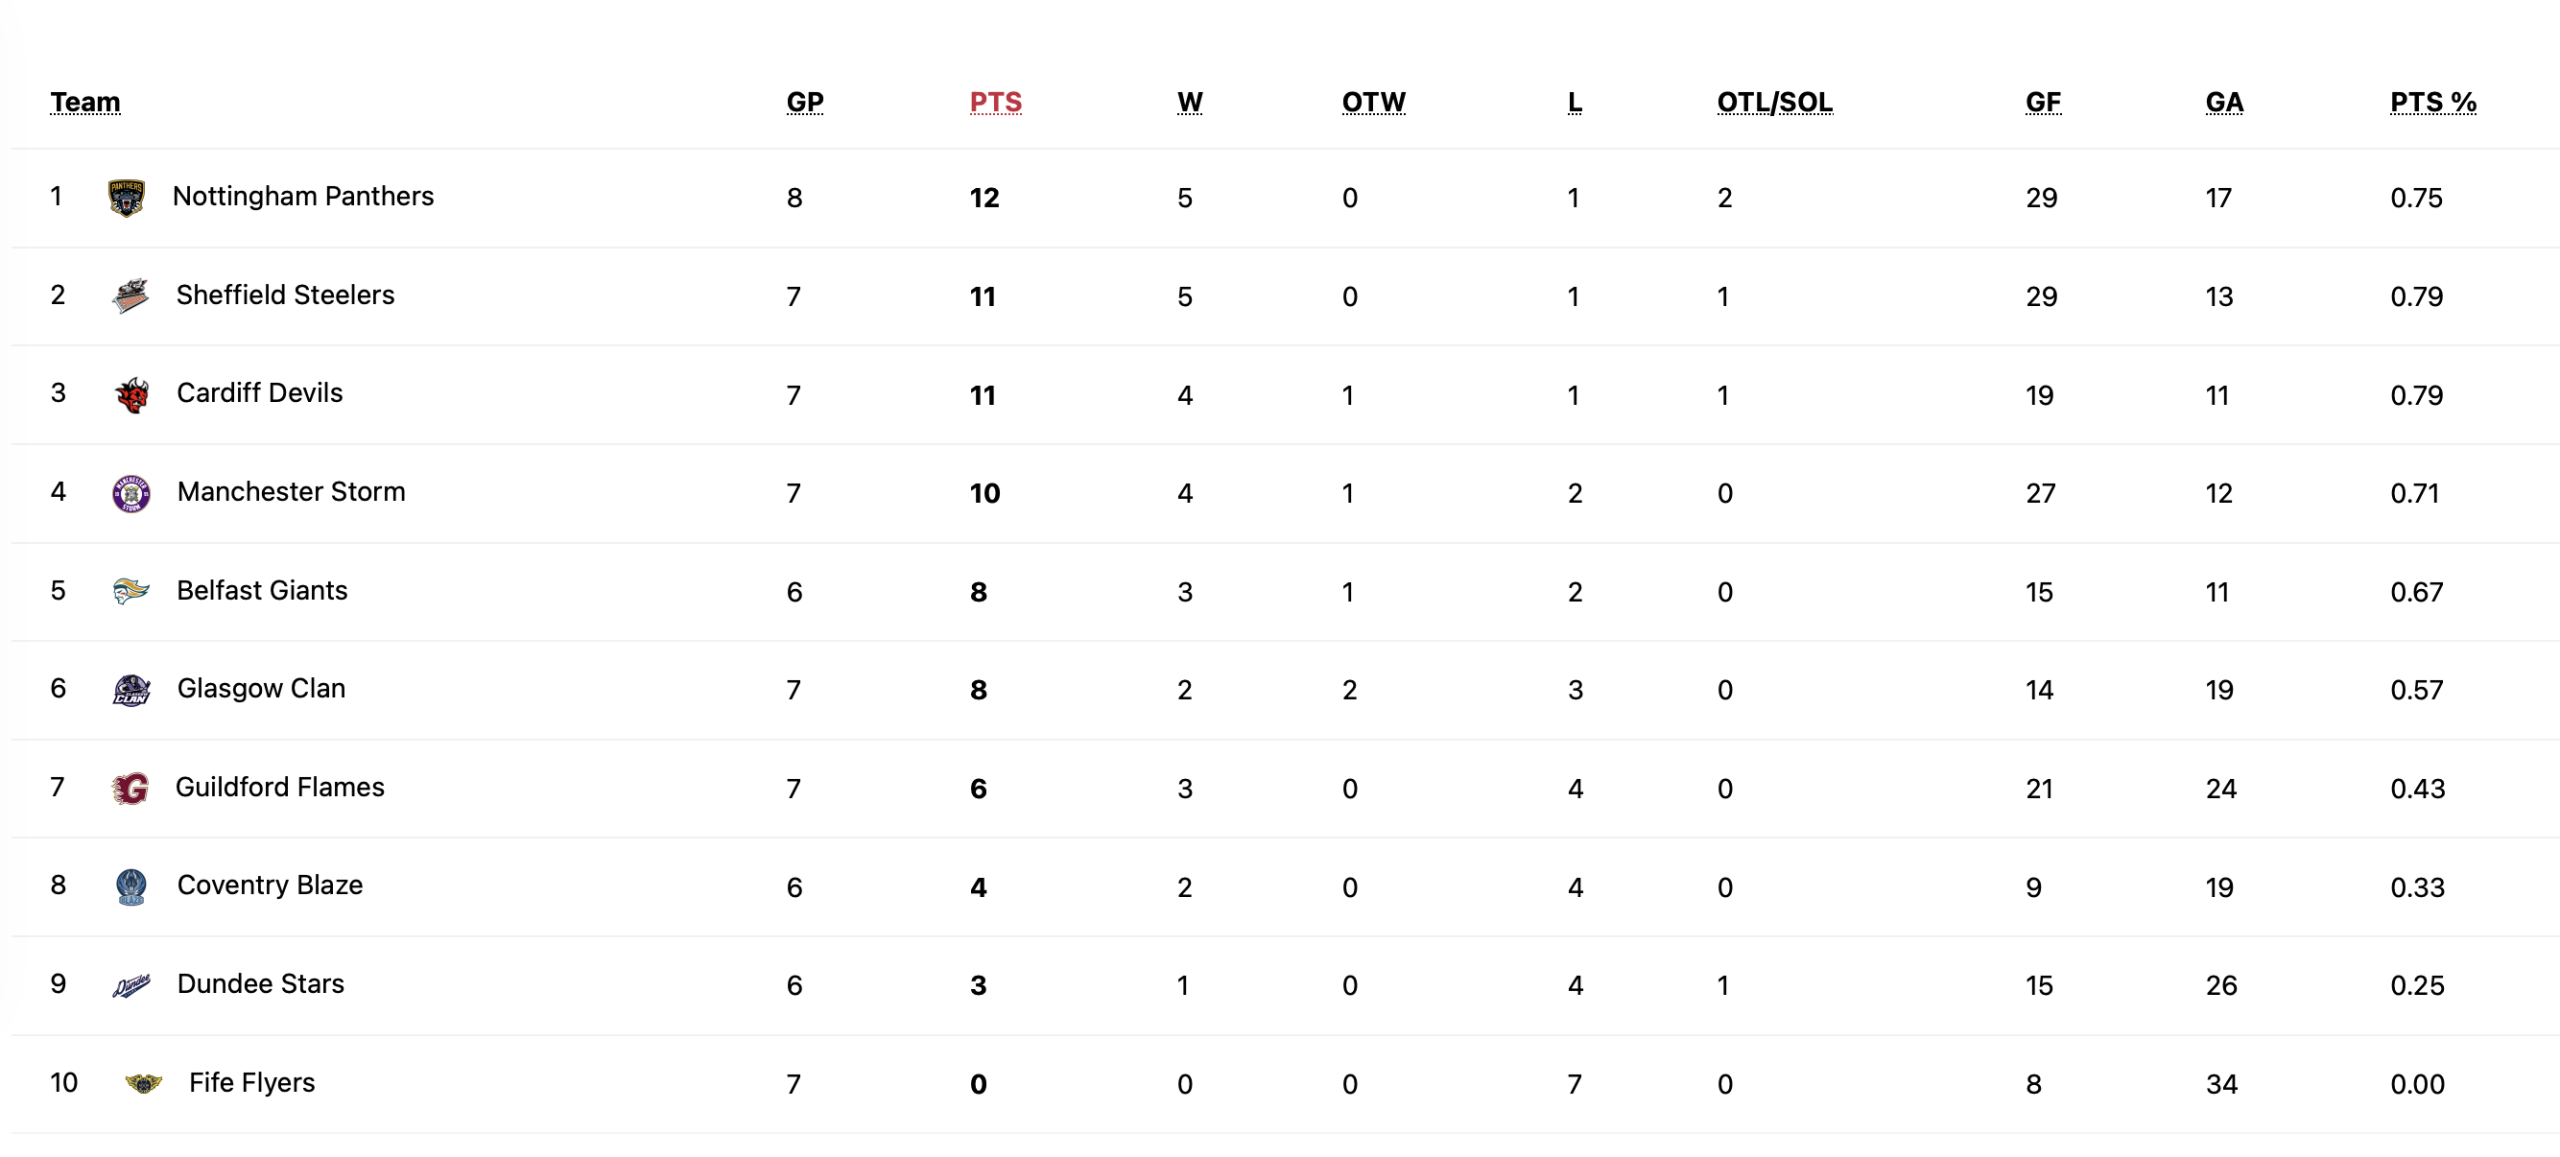
Task: Click the GF column header
Action: click(x=2041, y=102)
